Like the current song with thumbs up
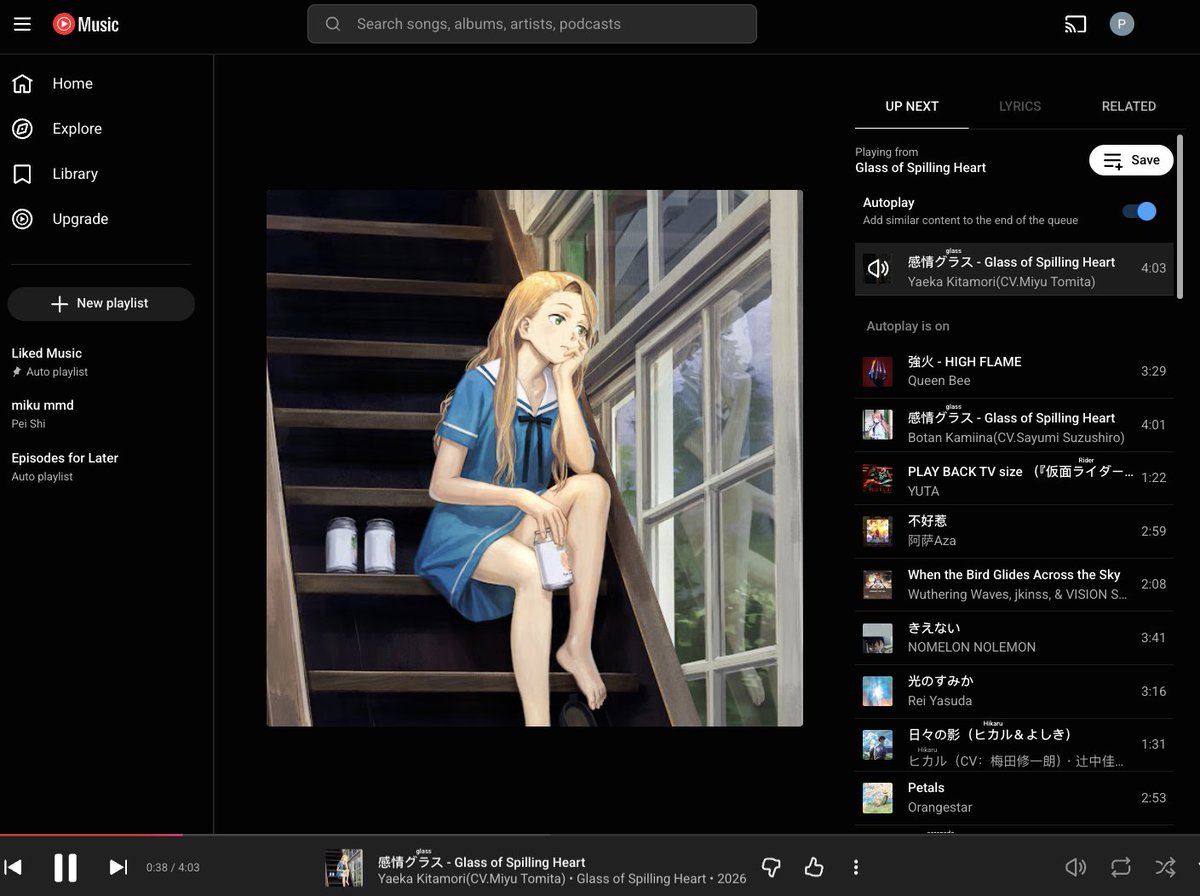Image resolution: width=1200 pixels, height=896 pixels. coord(814,867)
